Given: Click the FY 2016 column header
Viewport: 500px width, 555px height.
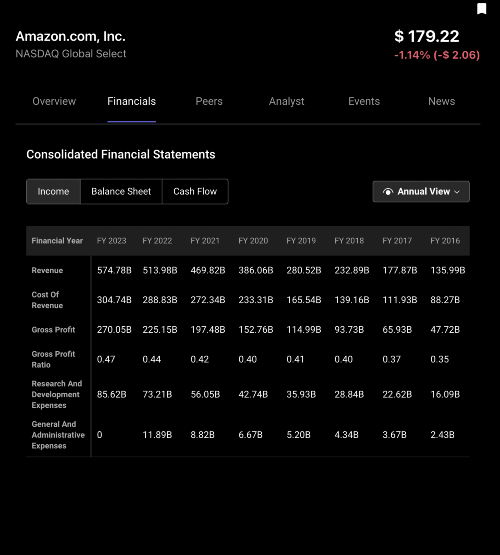Looking at the screenshot, I should click(445, 241).
